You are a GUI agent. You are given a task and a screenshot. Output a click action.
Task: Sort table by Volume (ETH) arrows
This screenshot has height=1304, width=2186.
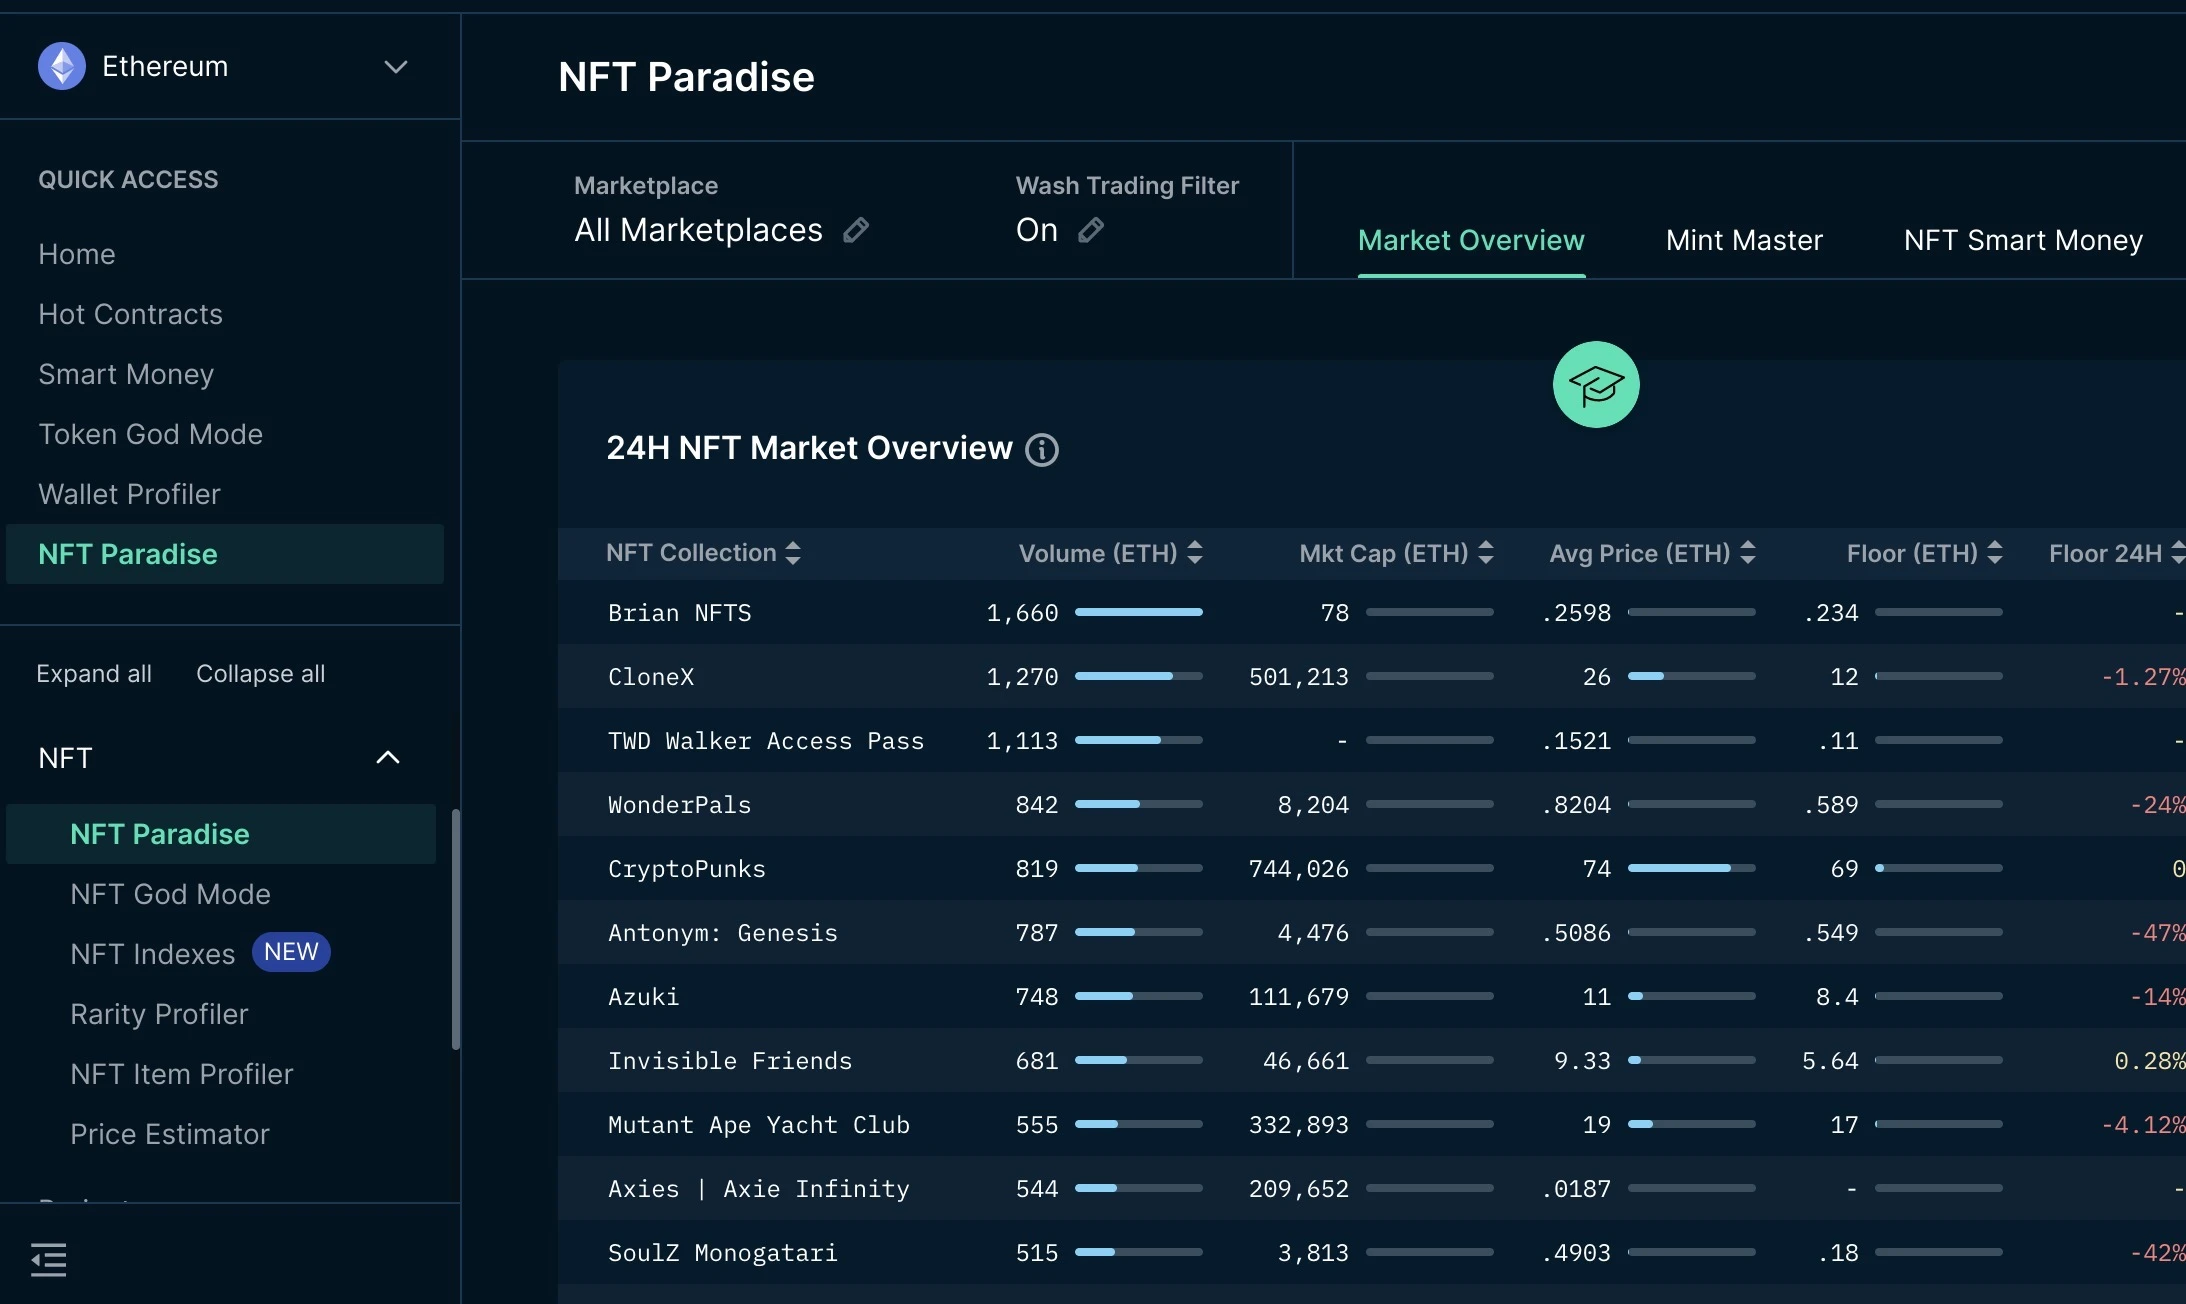tap(1195, 553)
